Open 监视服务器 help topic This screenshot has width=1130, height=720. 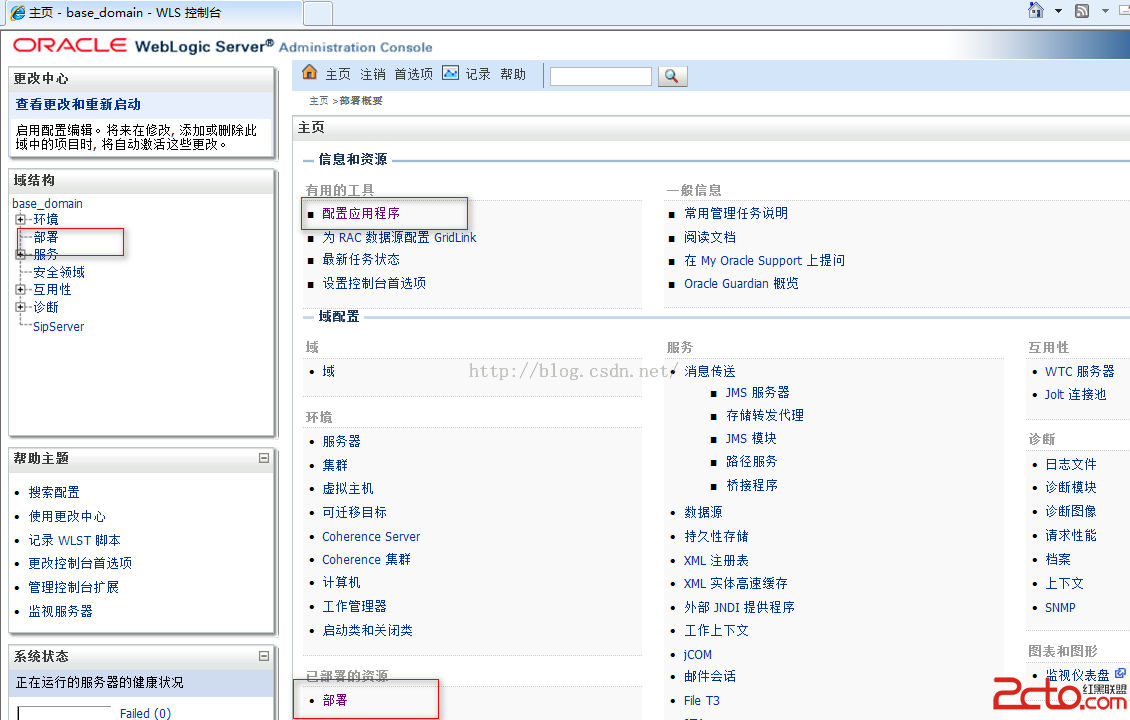[61, 611]
